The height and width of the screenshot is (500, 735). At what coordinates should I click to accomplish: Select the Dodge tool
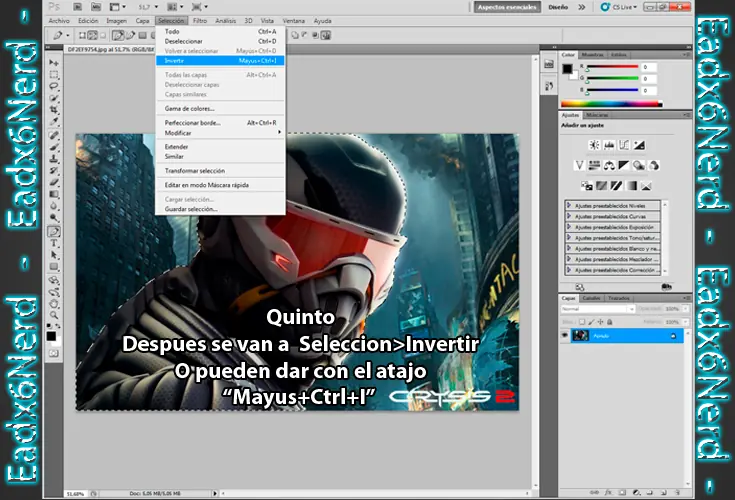coord(54,217)
